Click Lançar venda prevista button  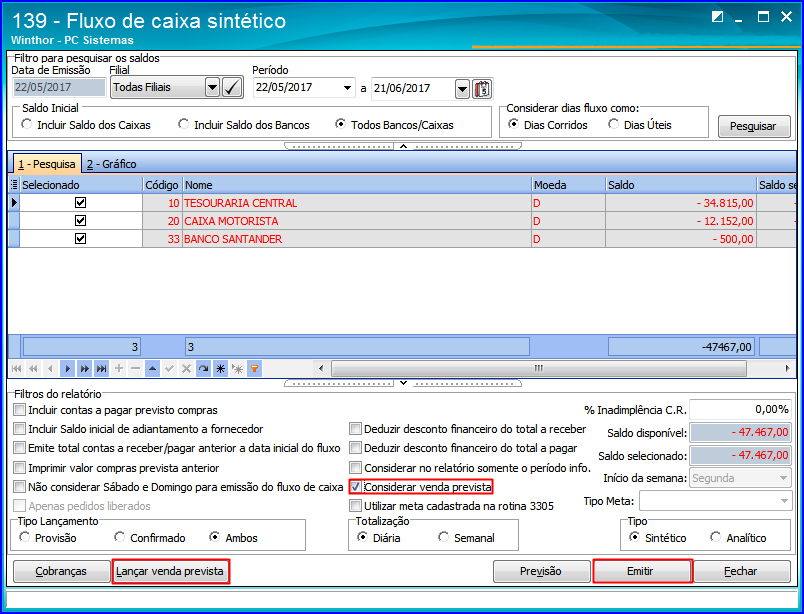[170, 571]
